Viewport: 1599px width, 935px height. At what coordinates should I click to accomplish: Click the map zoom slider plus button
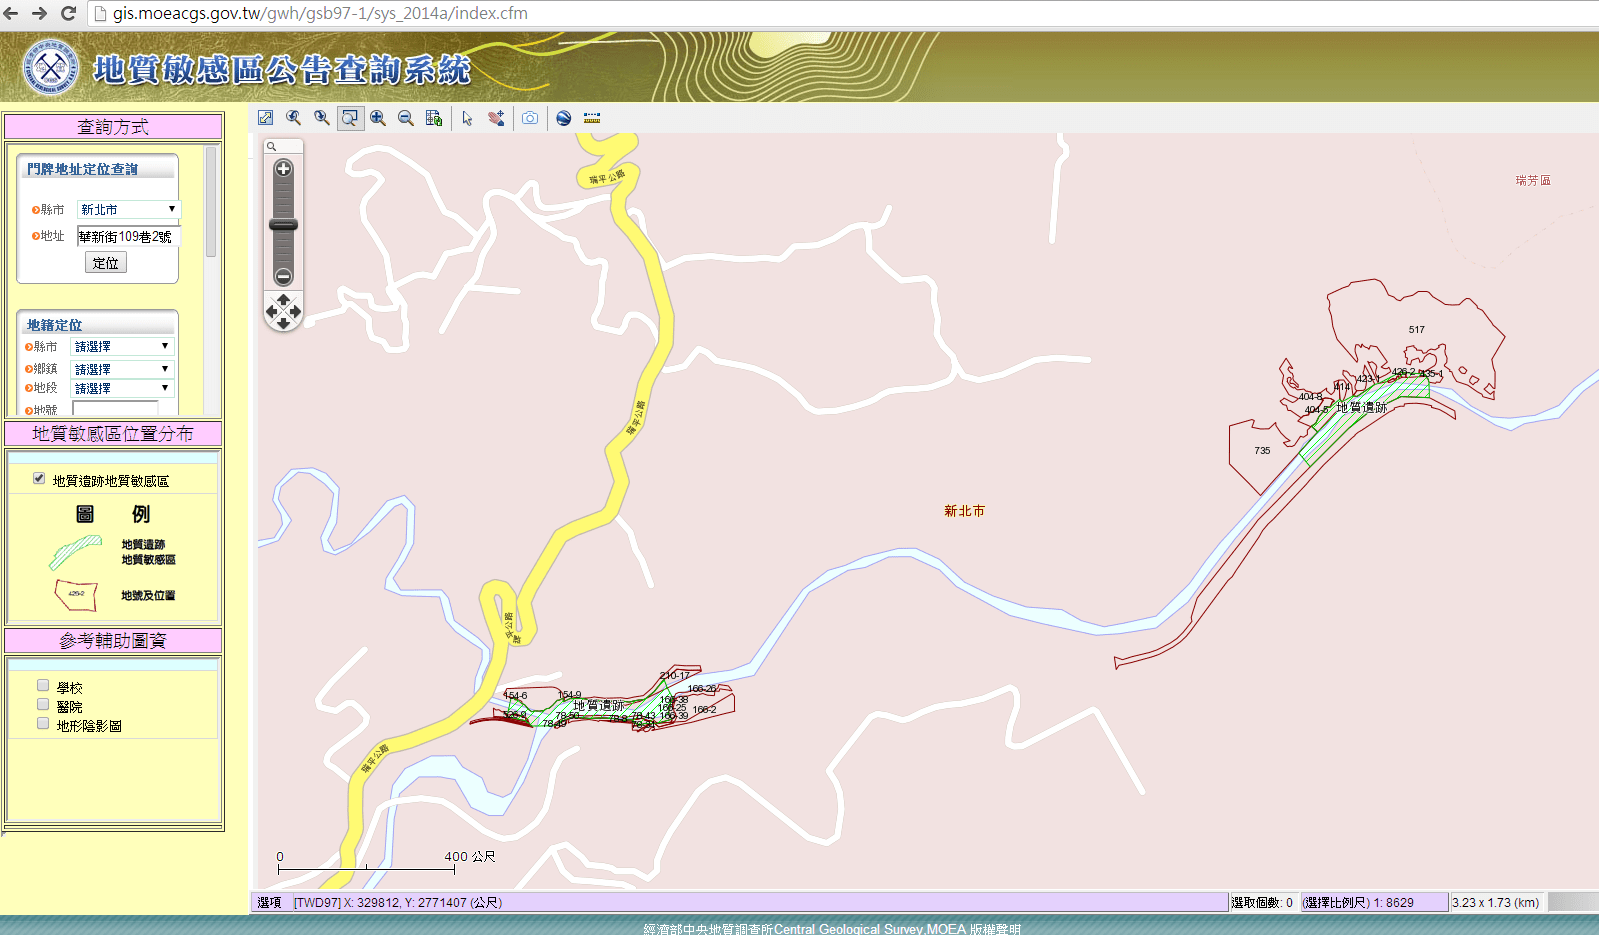[284, 169]
